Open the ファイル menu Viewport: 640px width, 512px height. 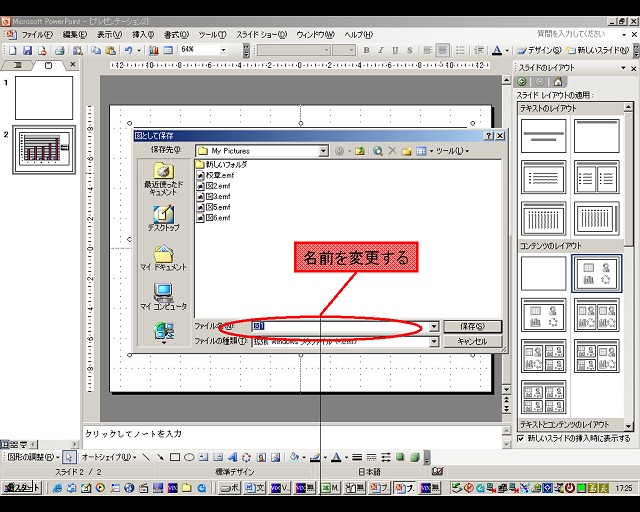tap(37, 35)
